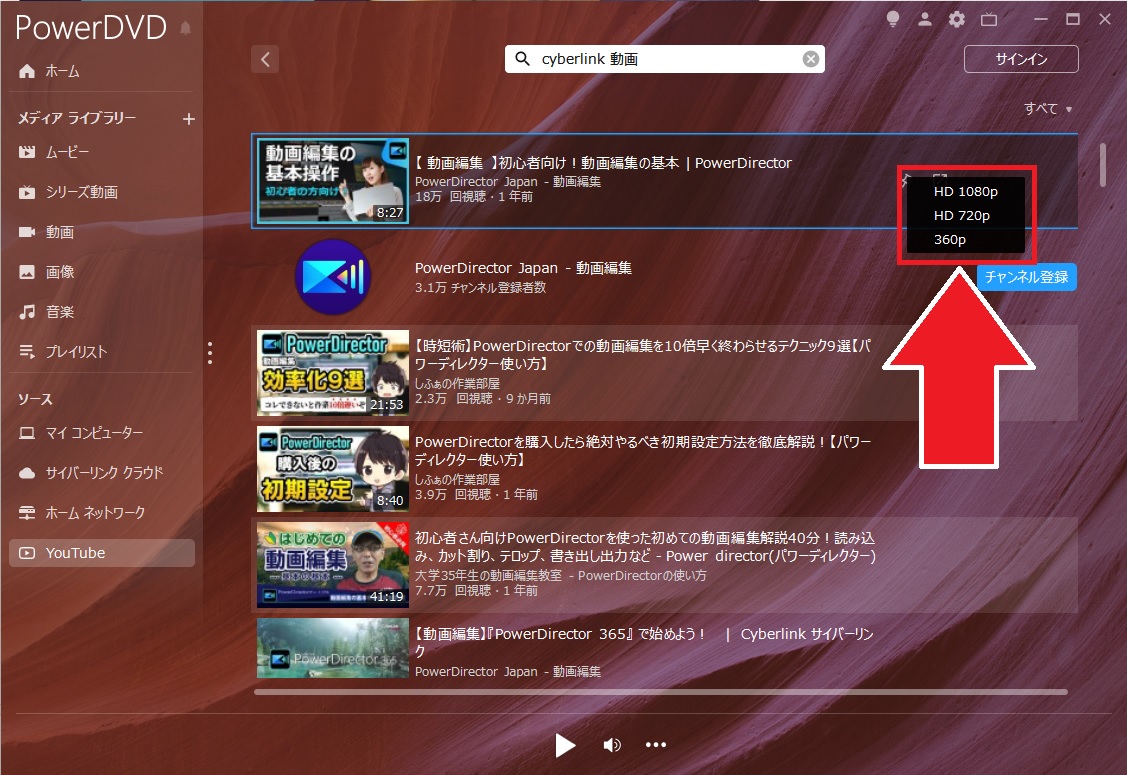
Task: Open the 8:27 動画編集の基本操作 thumbnail
Action: click(x=333, y=181)
